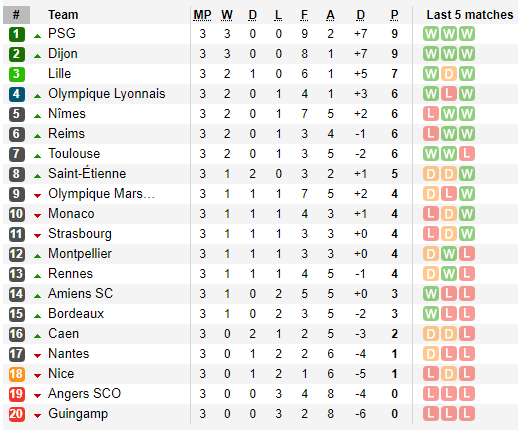This screenshot has height=430, width=518.
Task: Click Guingamp's first L result badge
Action: (431, 414)
